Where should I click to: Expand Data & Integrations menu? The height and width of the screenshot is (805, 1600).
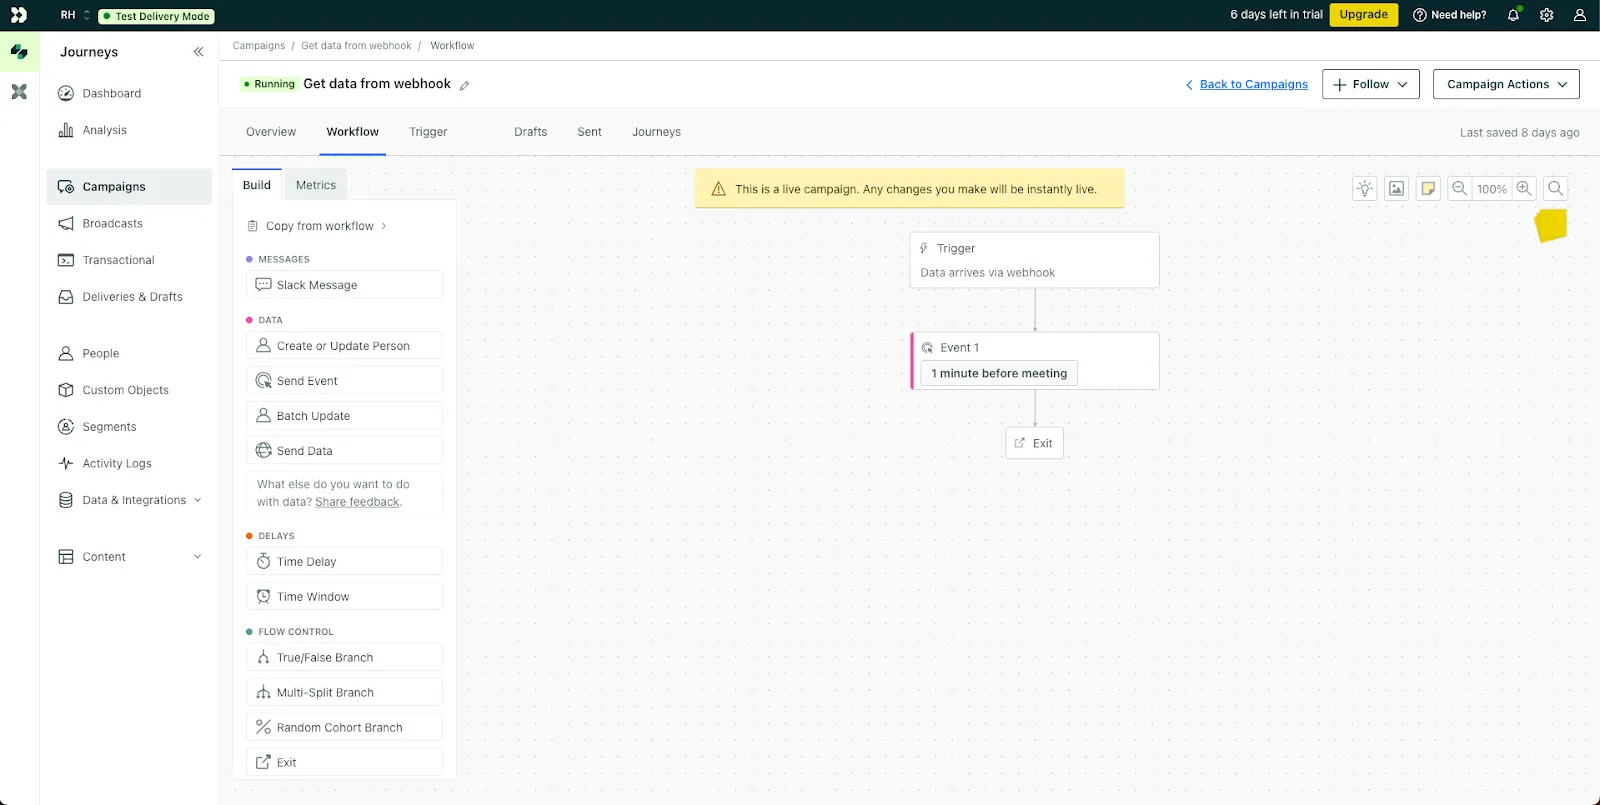coord(130,500)
